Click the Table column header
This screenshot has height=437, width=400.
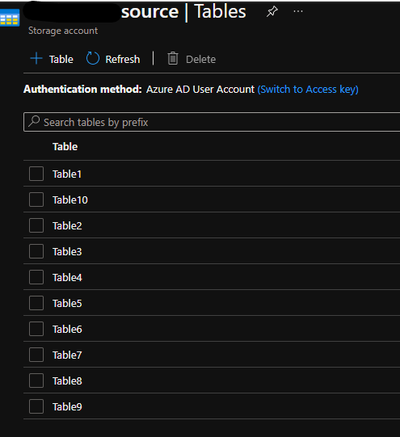coord(65,147)
